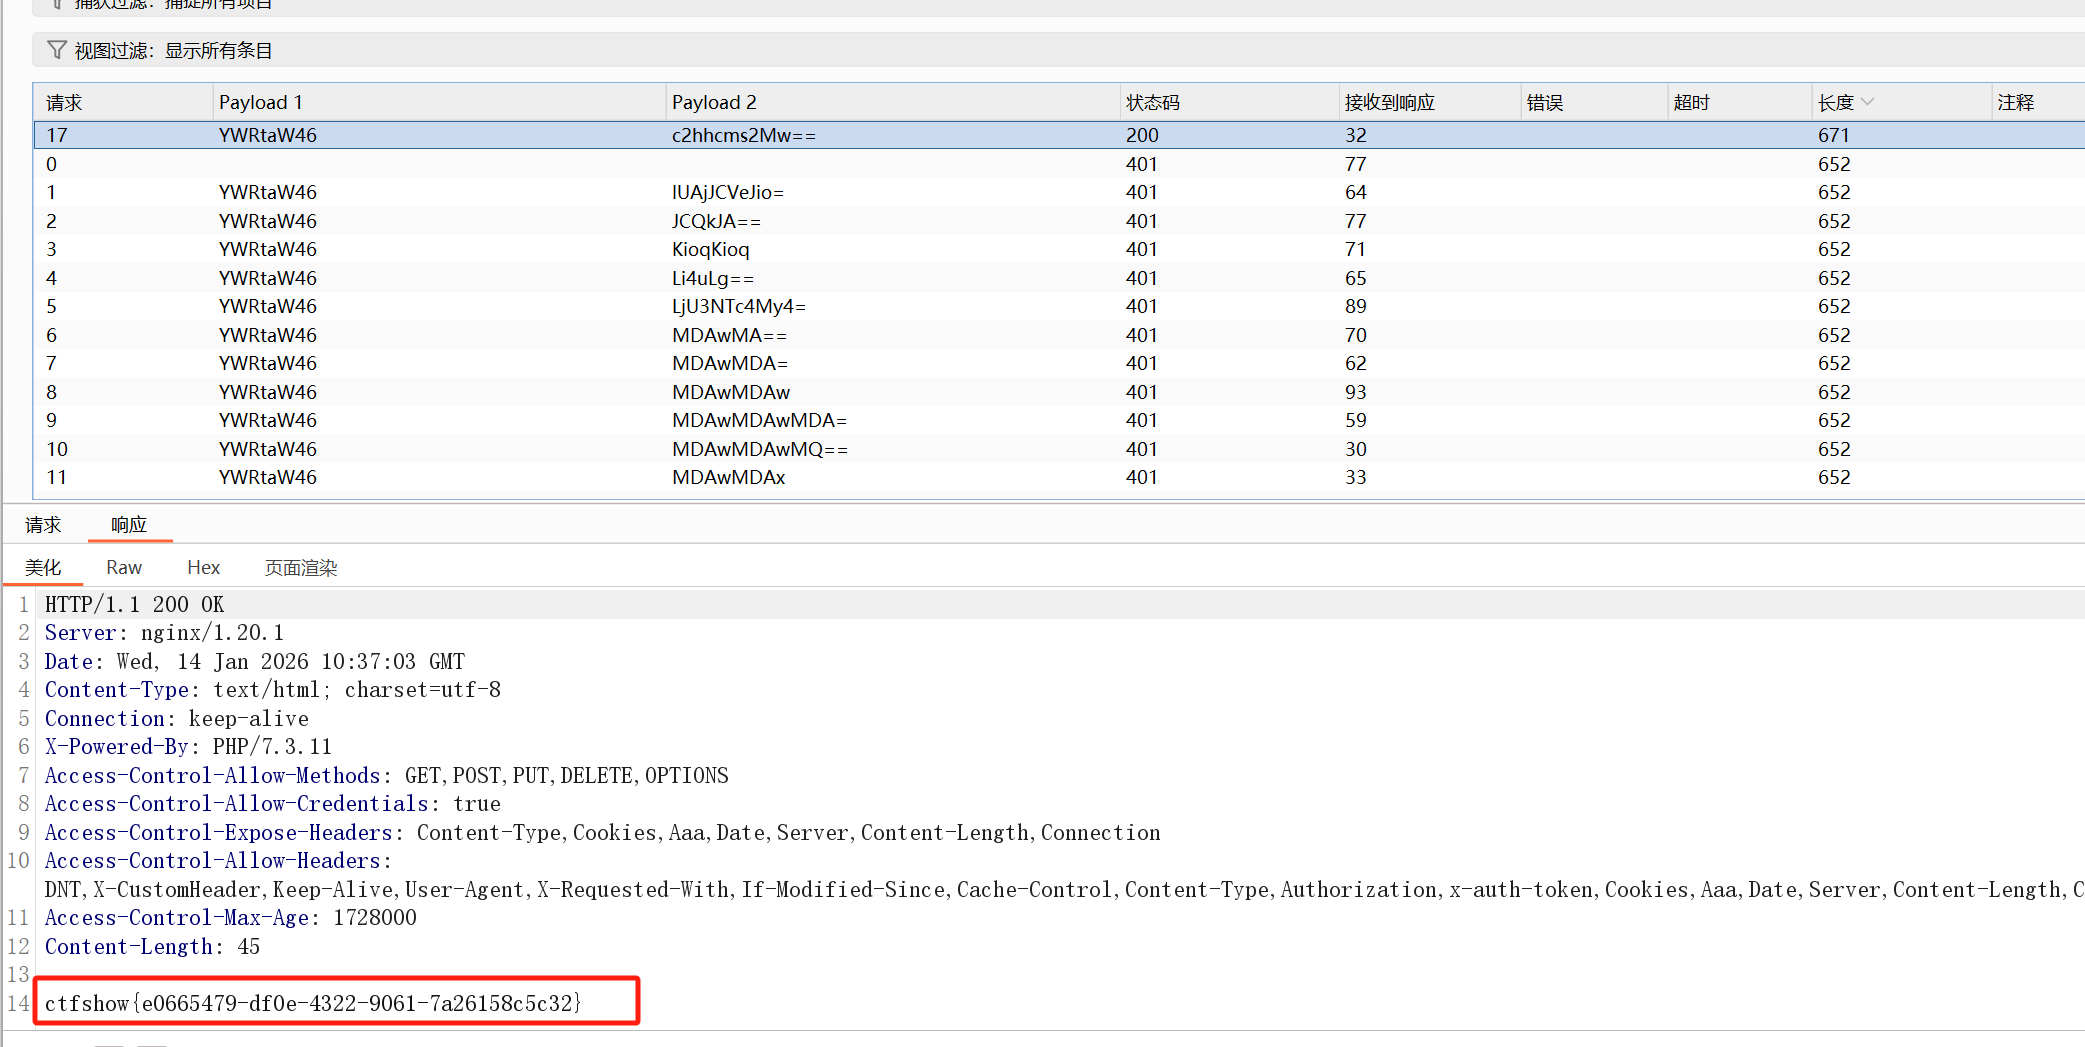Select payload c2hhcms2Mw== cell
Image resolution: width=2085 pixels, height=1047 pixels.
[744, 135]
